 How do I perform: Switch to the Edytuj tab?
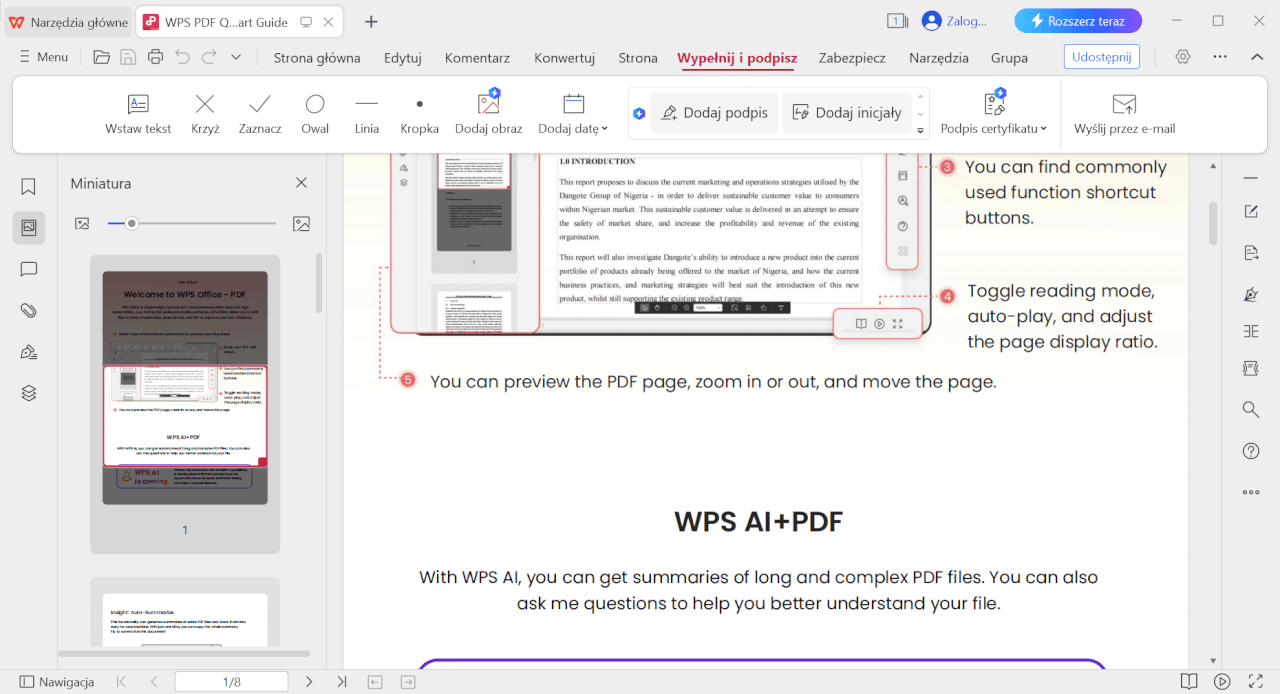click(403, 58)
